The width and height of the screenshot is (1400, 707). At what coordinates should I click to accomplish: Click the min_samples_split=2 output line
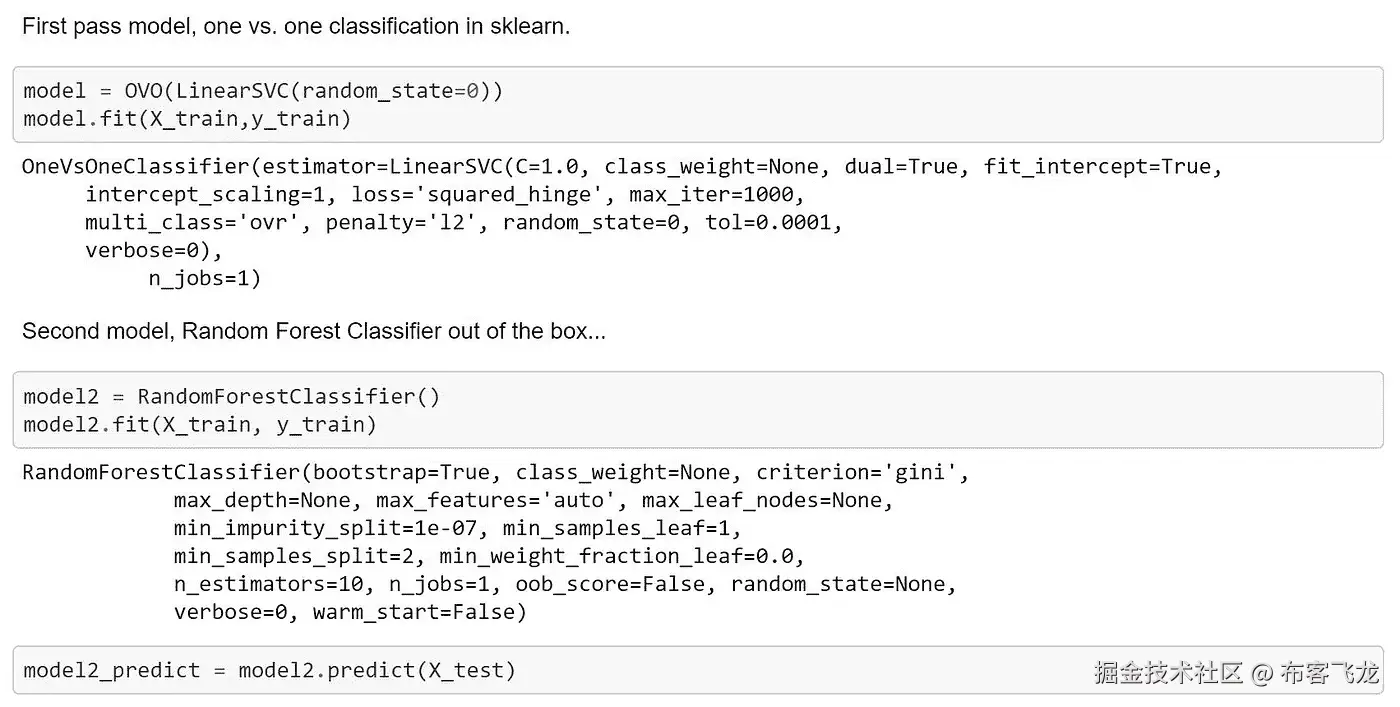488,556
